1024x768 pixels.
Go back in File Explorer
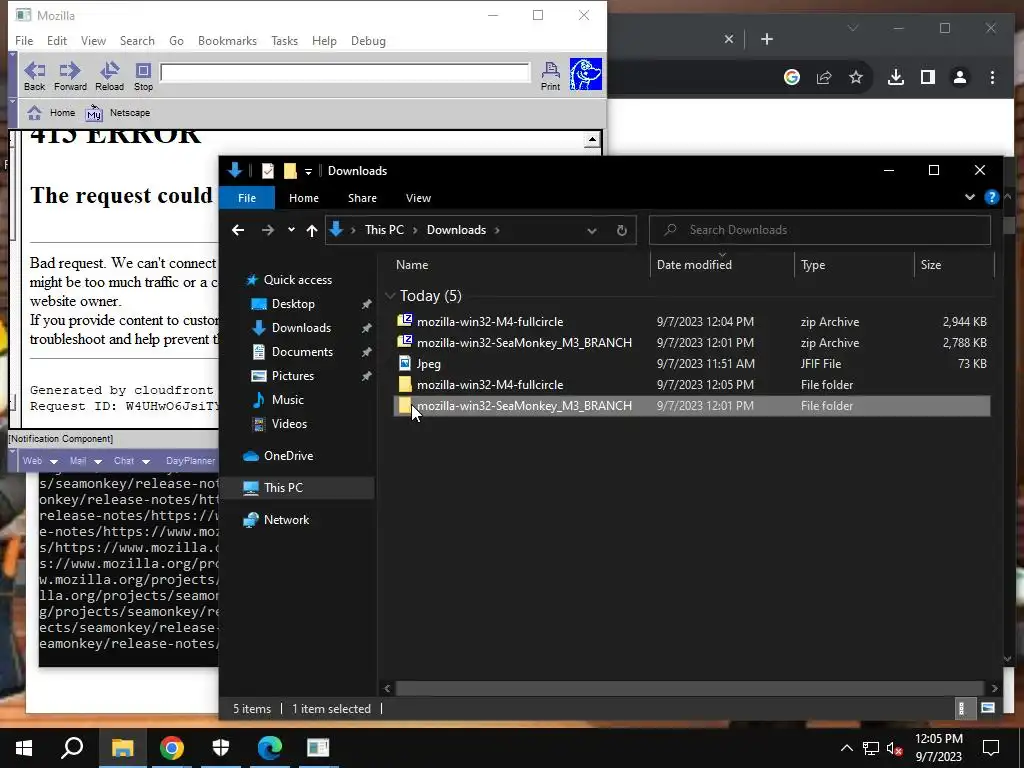[x=238, y=230]
